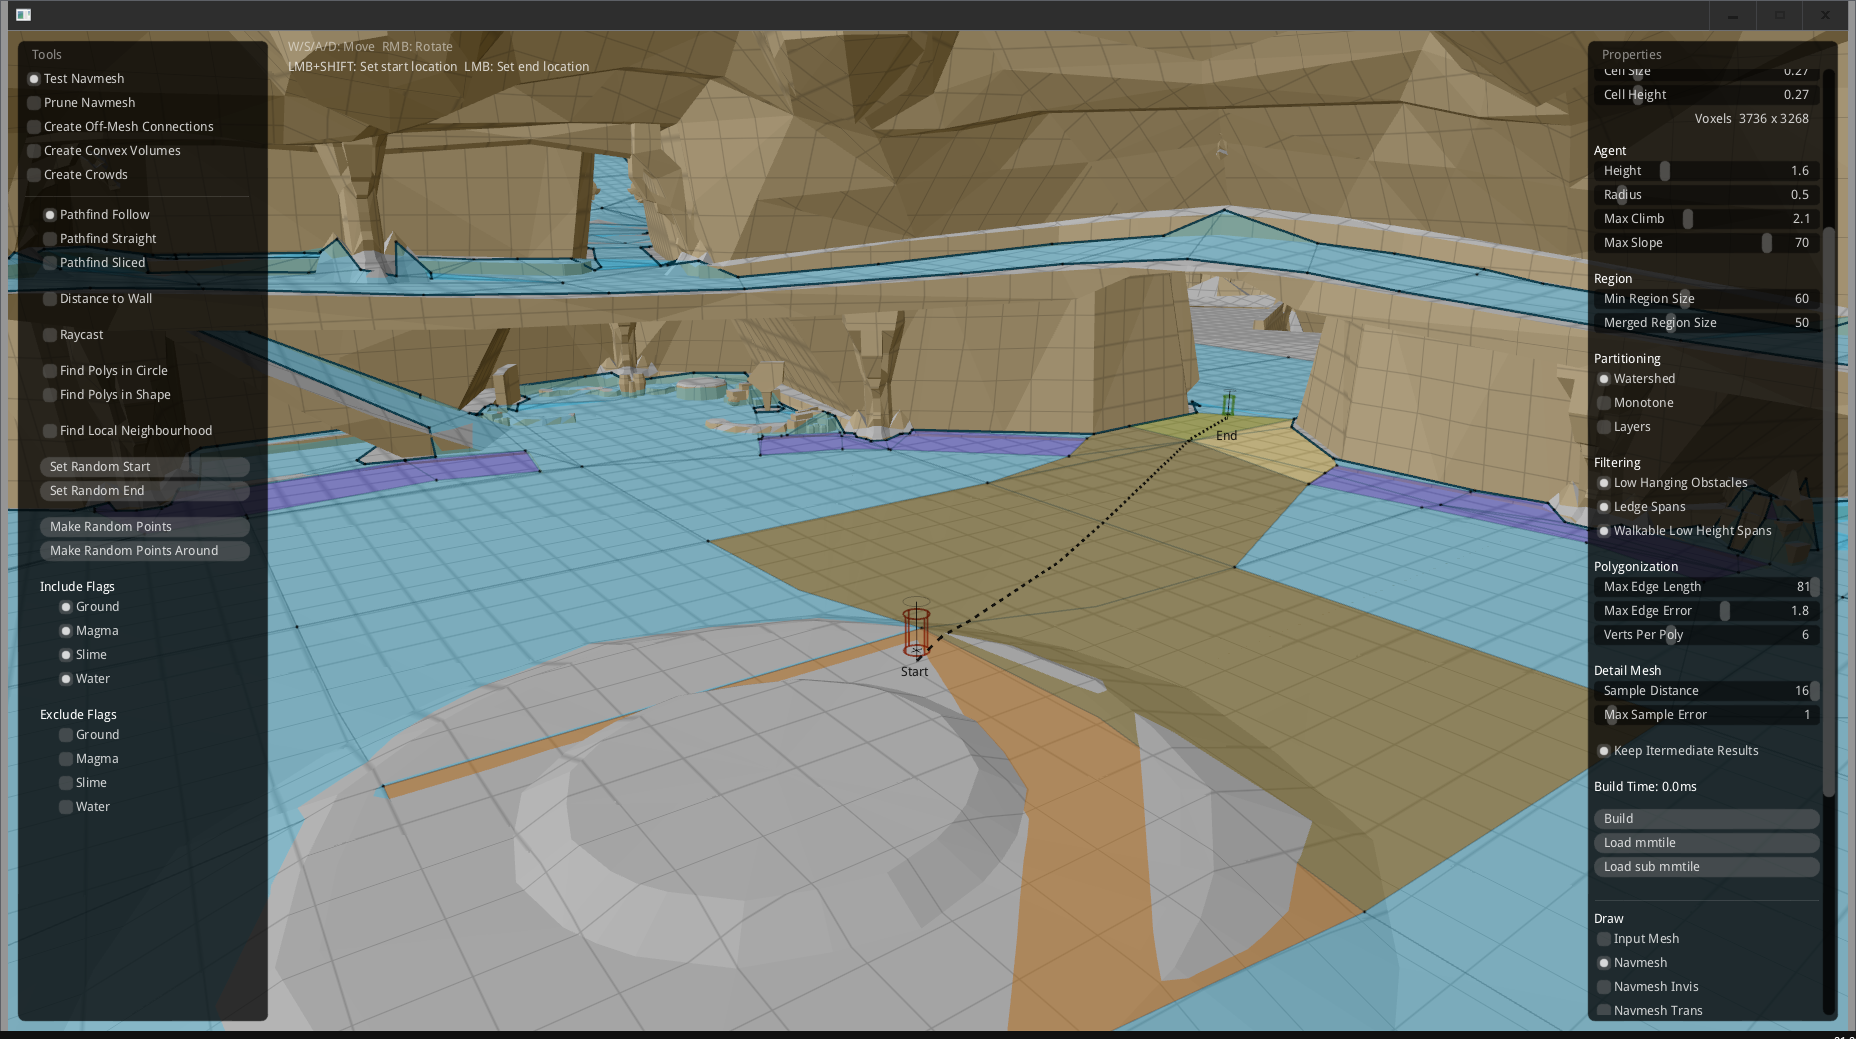
Task: Click the Load mmtile button
Action: pos(1706,842)
